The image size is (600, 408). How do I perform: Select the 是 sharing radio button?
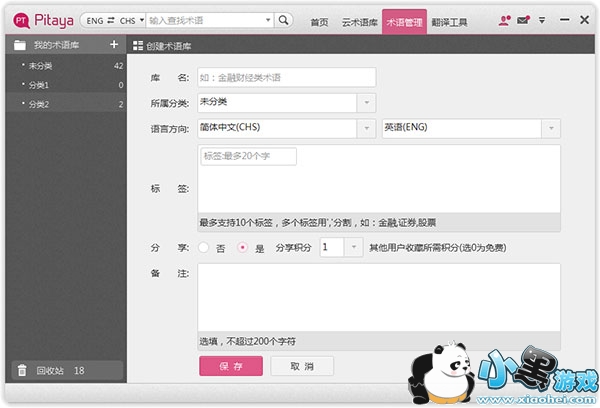(x=242, y=248)
